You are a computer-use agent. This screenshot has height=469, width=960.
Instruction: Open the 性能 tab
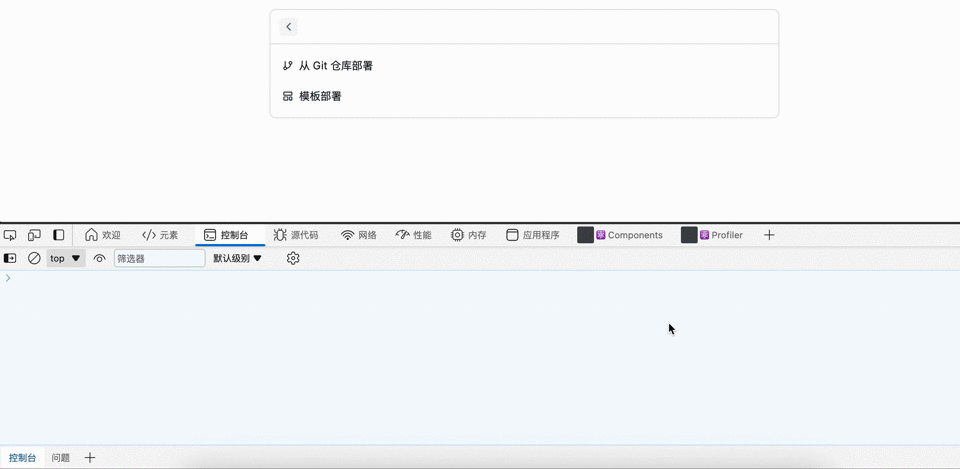click(414, 235)
